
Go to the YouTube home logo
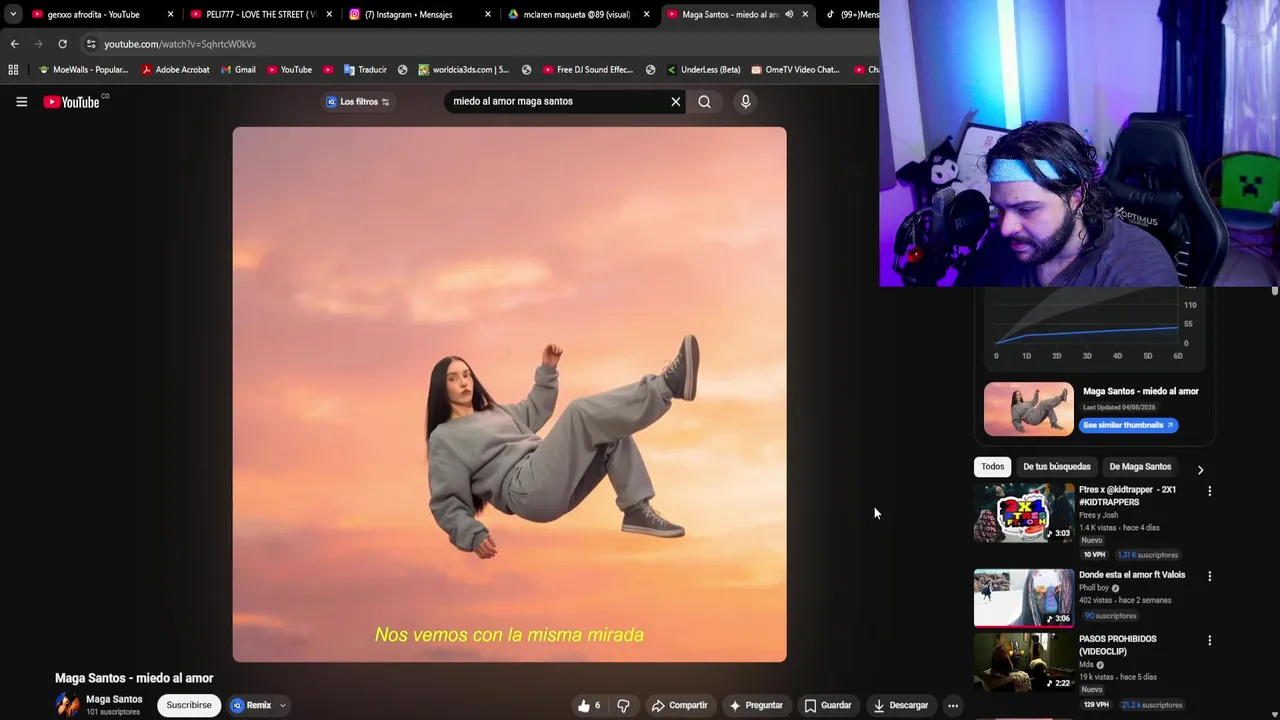(72, 102)
